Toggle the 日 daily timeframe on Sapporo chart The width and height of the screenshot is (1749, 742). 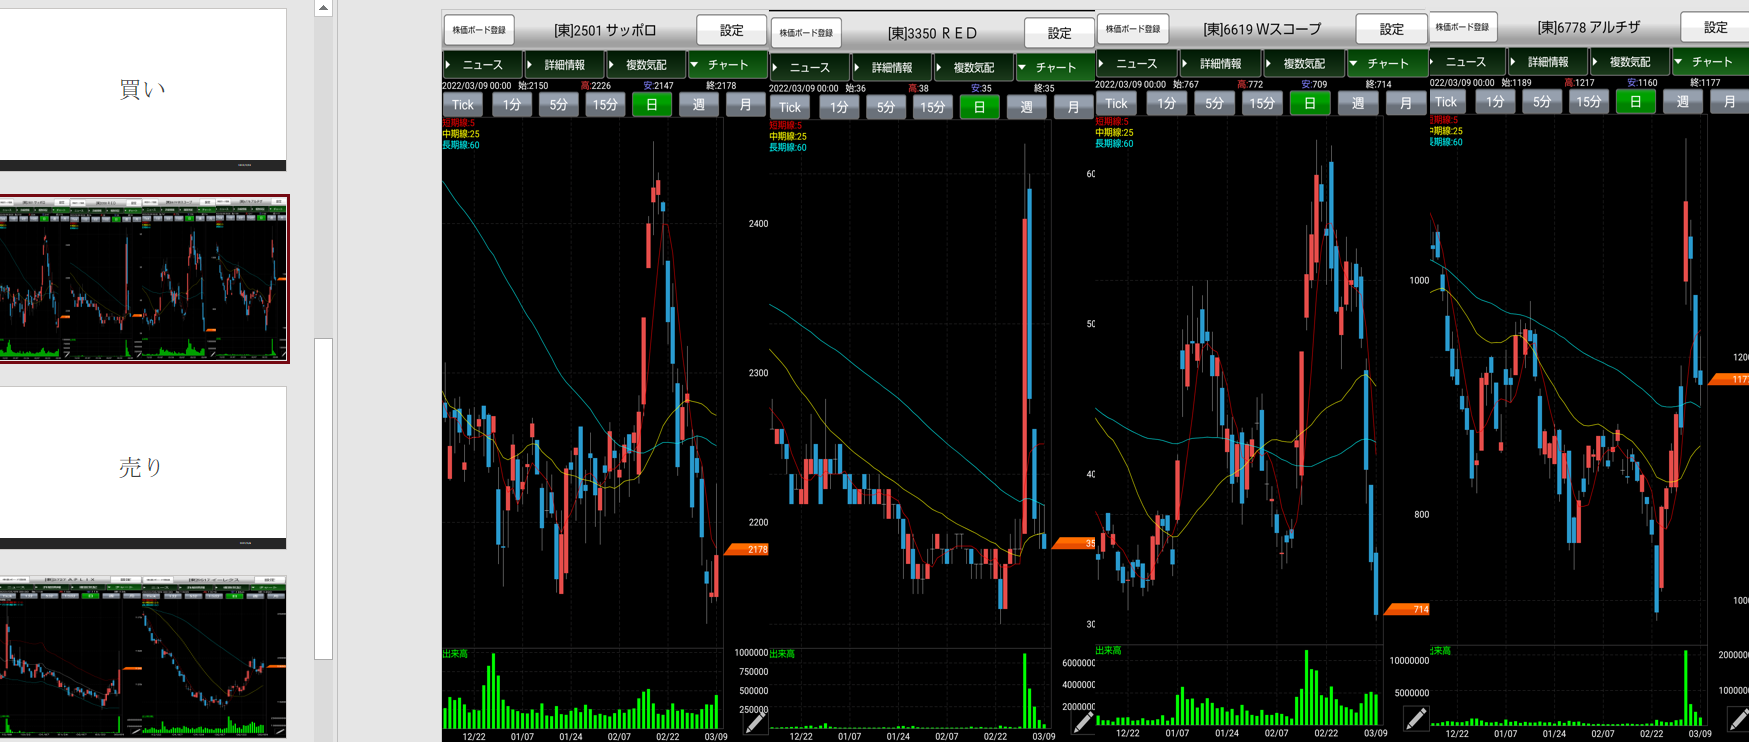click(x=651, y=105)
